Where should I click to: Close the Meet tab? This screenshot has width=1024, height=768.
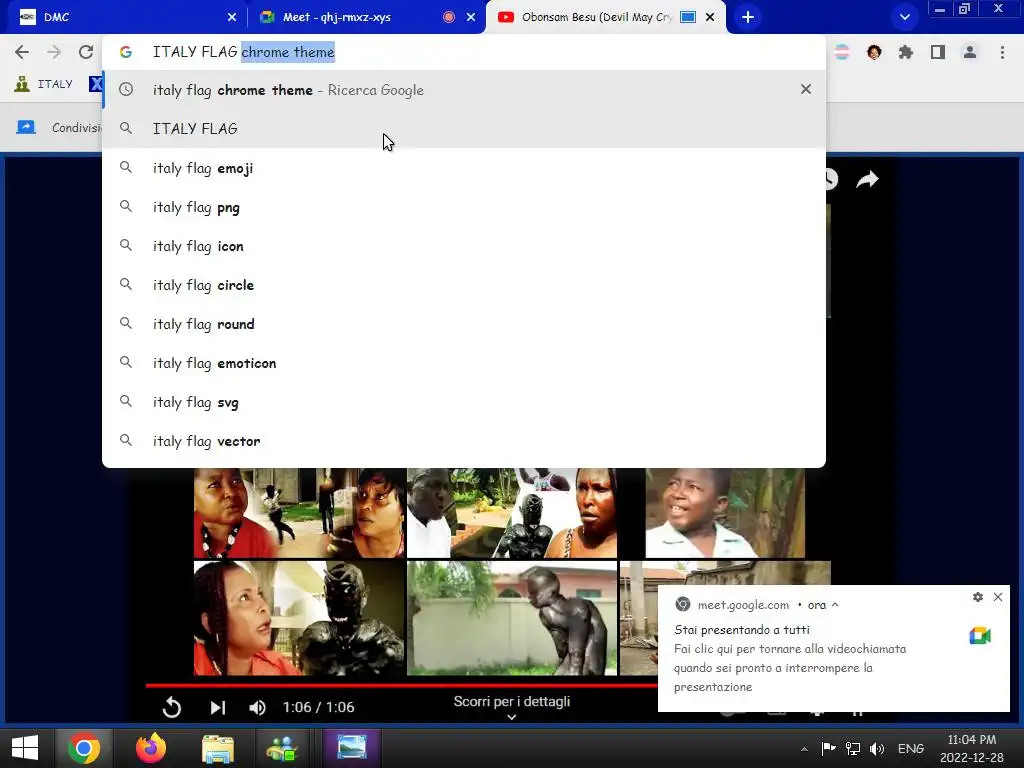(x=471, y=17)
